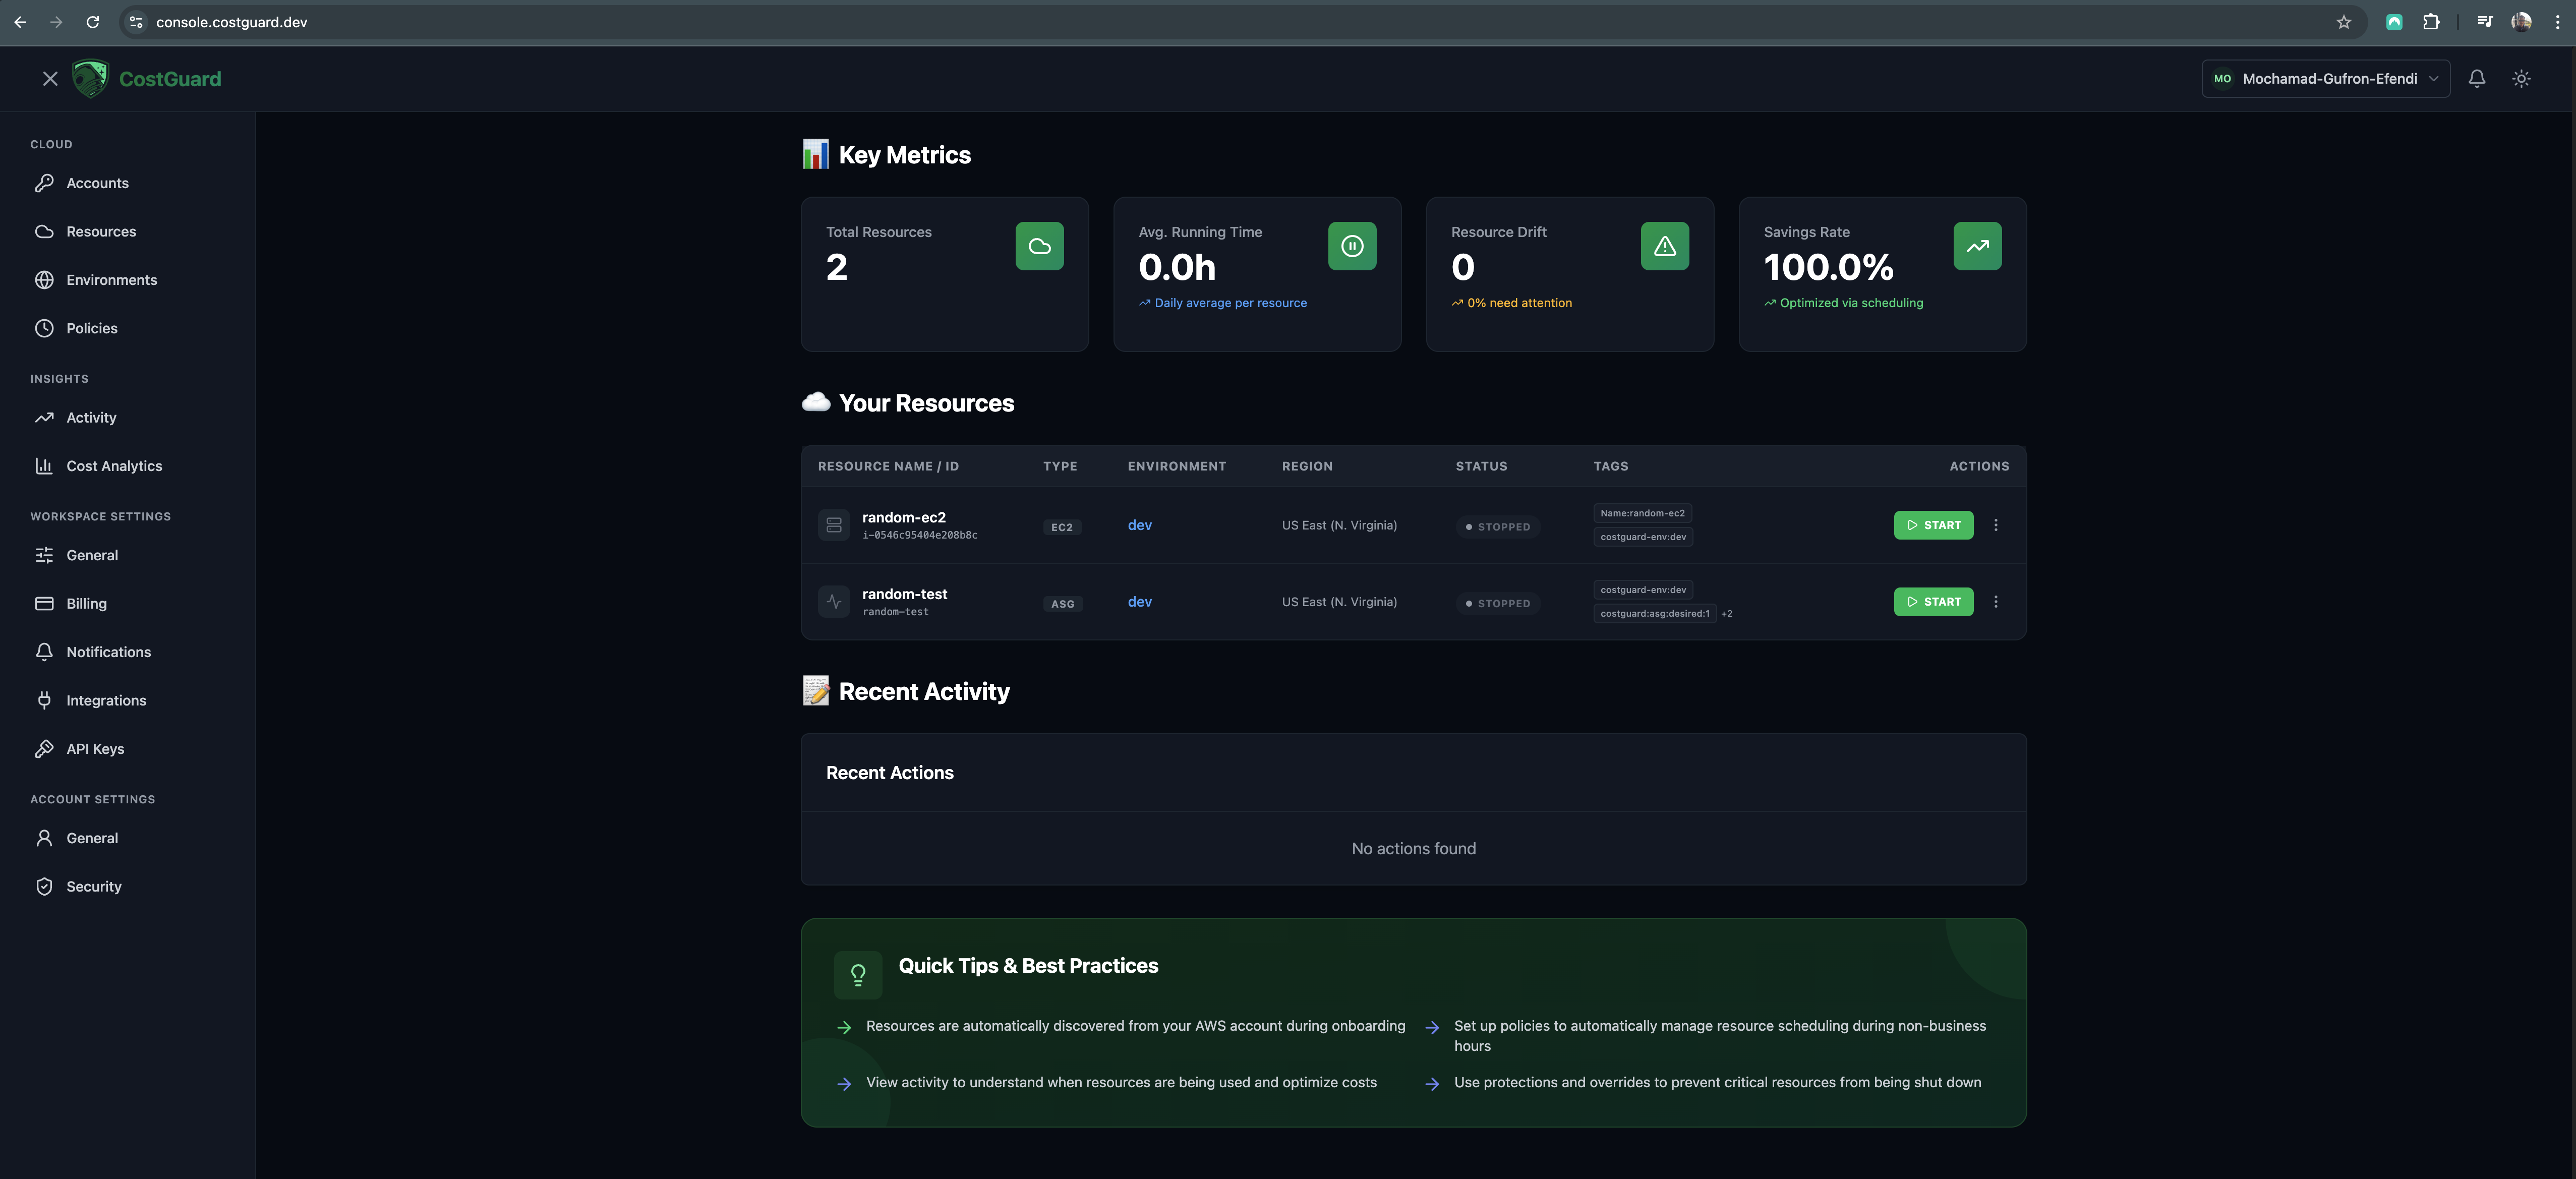Go to Accounts in the sidebar
This screenshot has height=1179, width=2576.
tap(97, 183)
